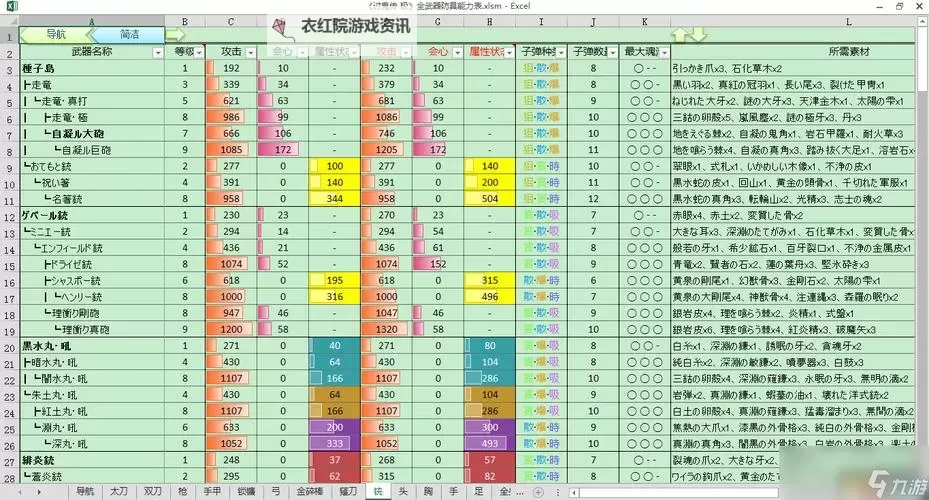Viewport: 929px width, 500px height.
Task: Click the add new sheet plus icon
Action: click(538, 492)
